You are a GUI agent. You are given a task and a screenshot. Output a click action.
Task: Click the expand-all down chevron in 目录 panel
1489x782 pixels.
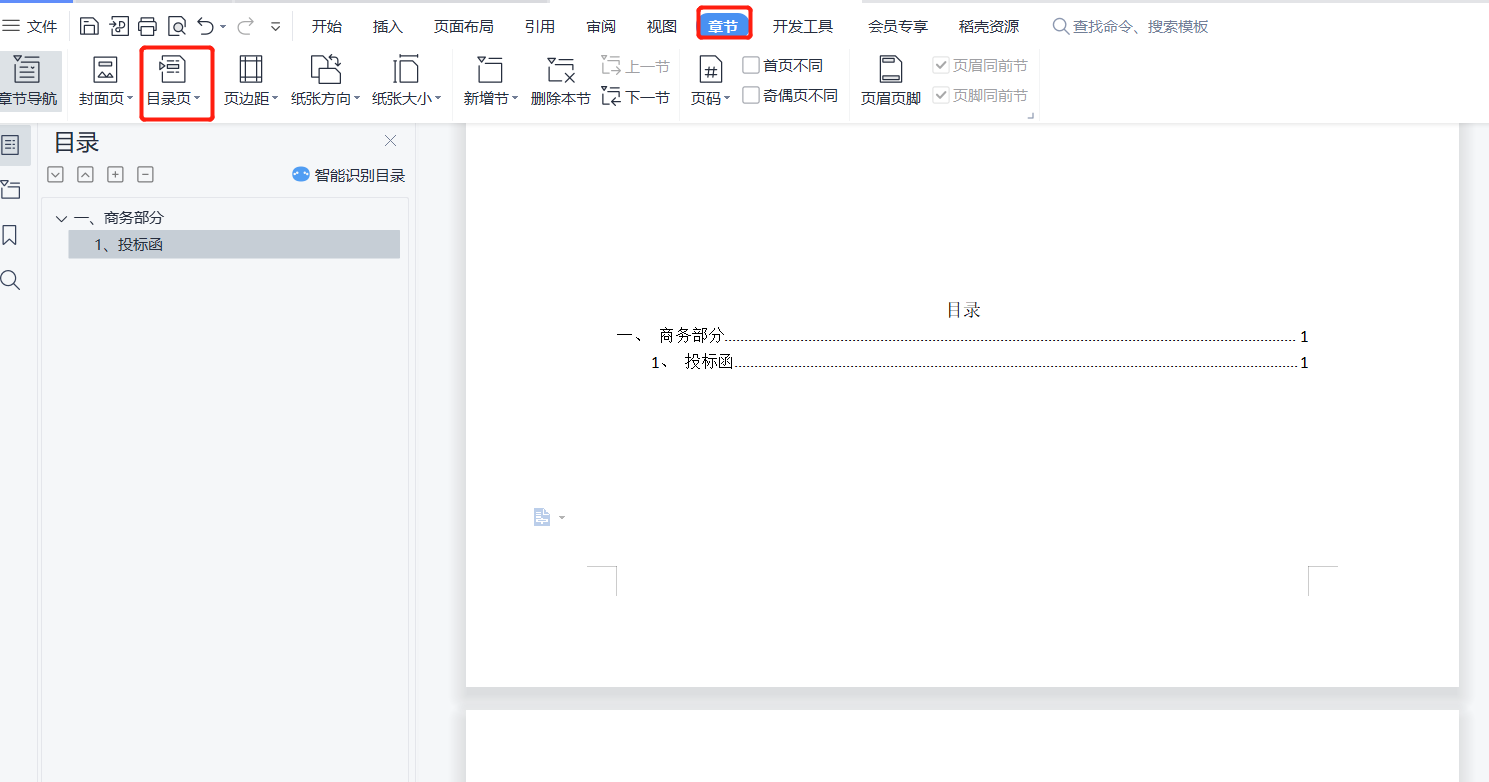coord(56,175)
